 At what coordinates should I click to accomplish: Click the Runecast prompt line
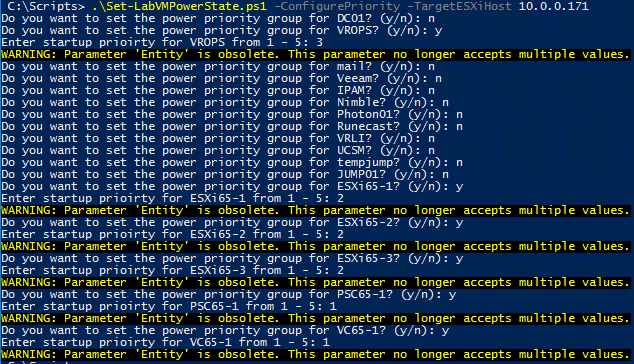[x=232, y=127]
